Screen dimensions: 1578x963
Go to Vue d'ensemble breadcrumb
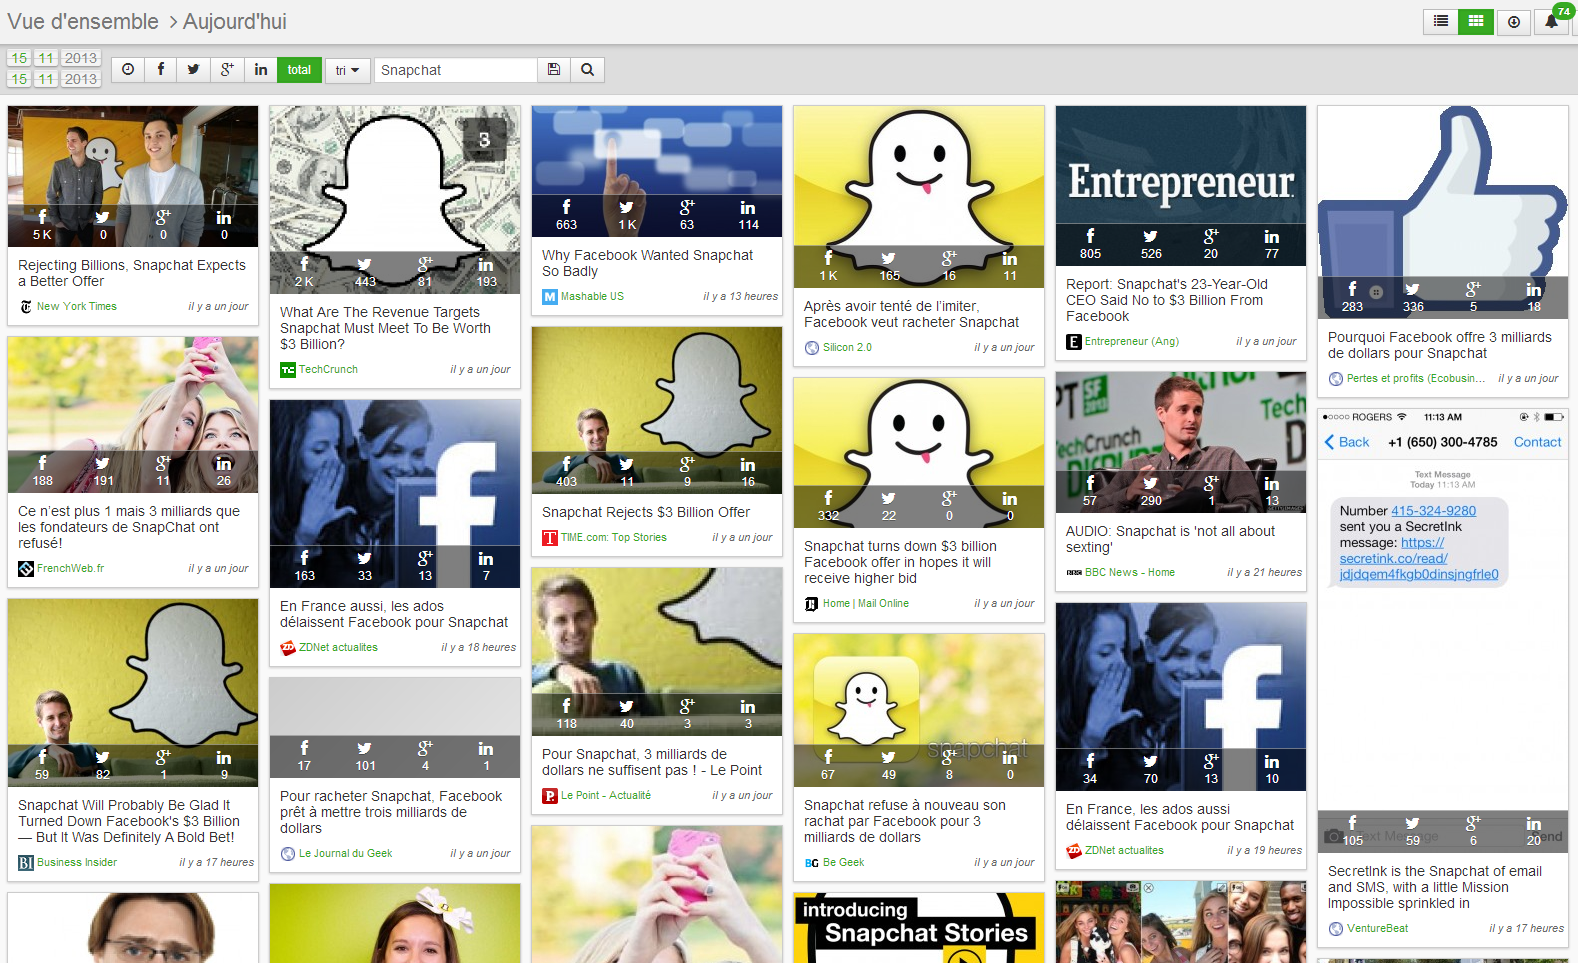click(83, 21)
